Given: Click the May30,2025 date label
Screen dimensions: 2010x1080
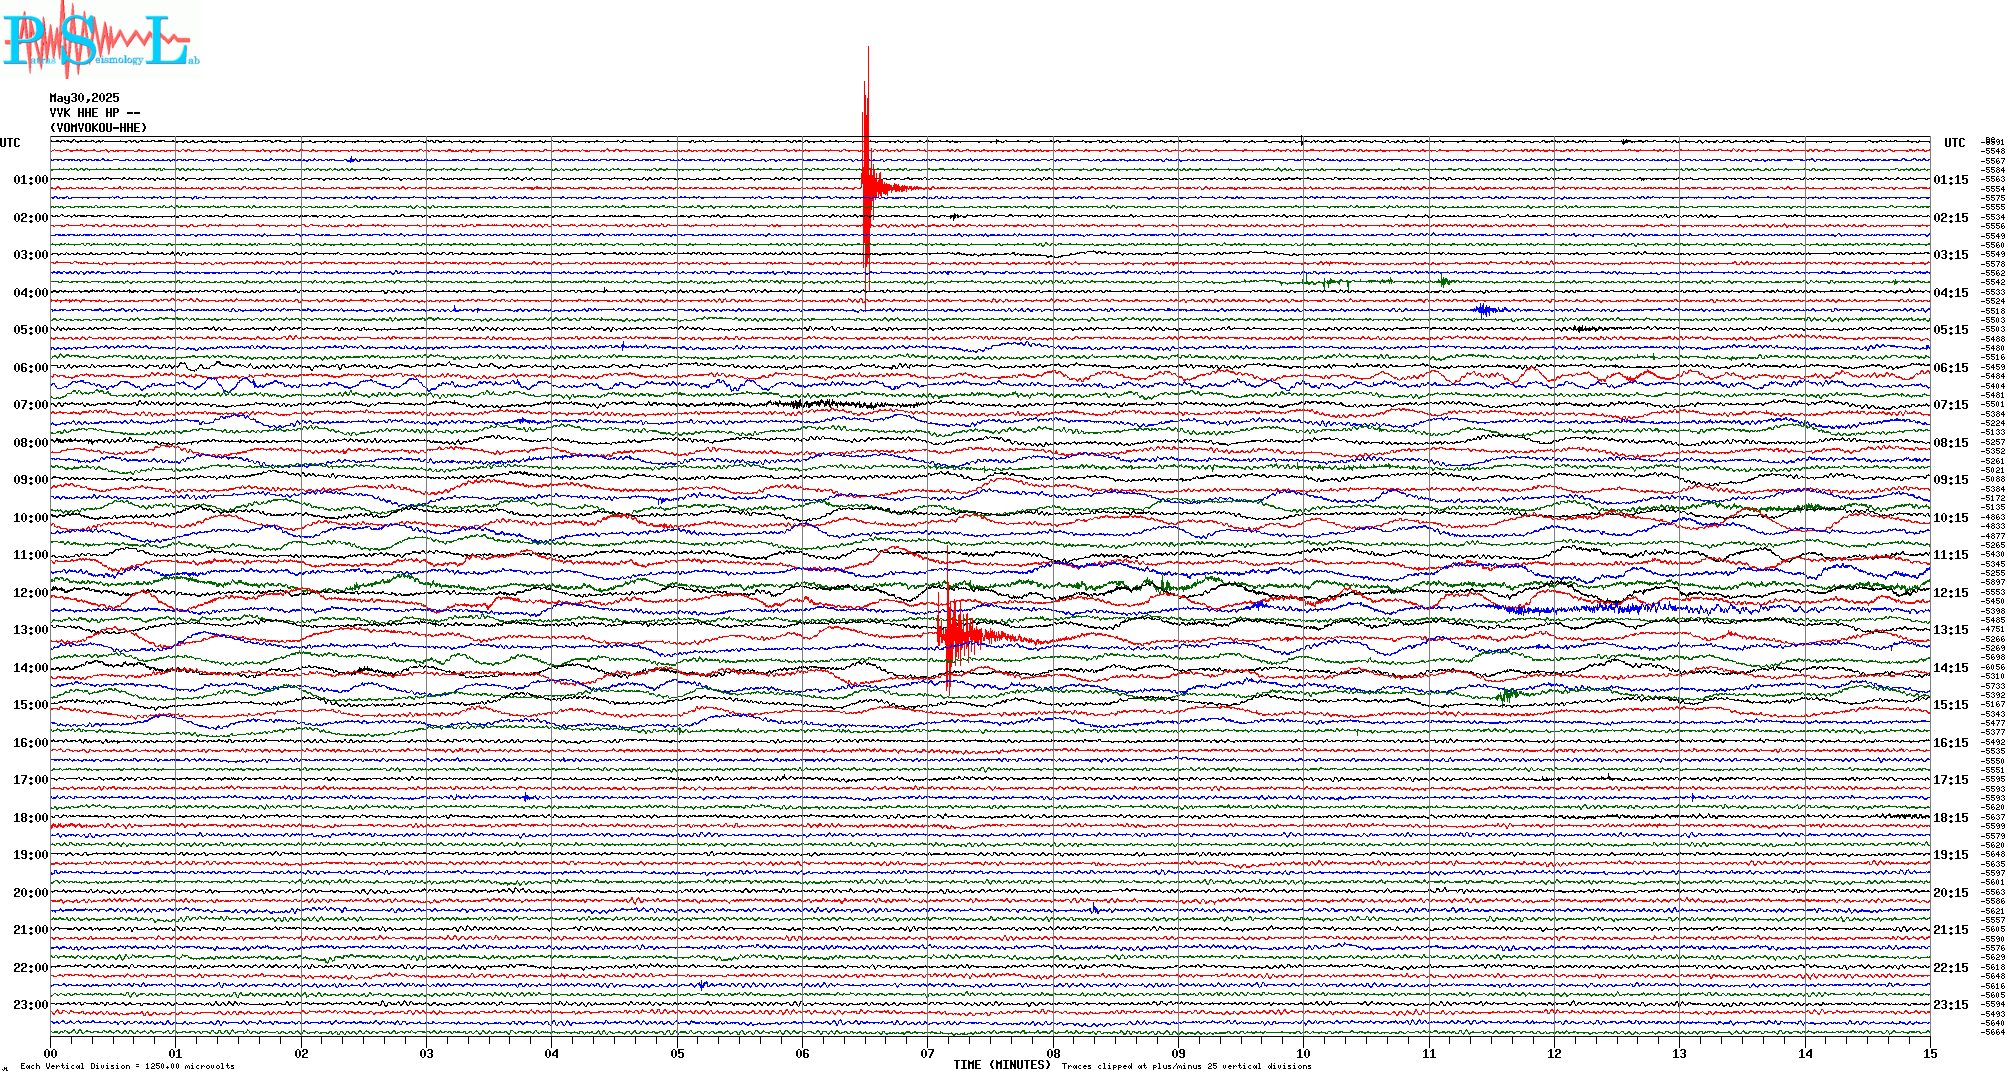Looking at the screenshot, I should (84, 98).
